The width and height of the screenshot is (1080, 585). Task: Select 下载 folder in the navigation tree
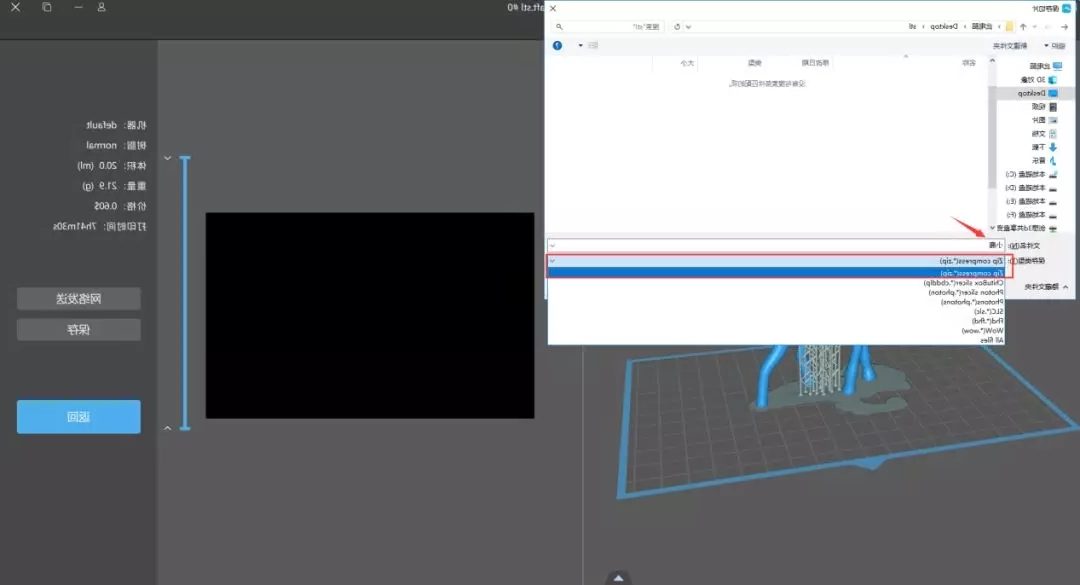click(1044, 147)
